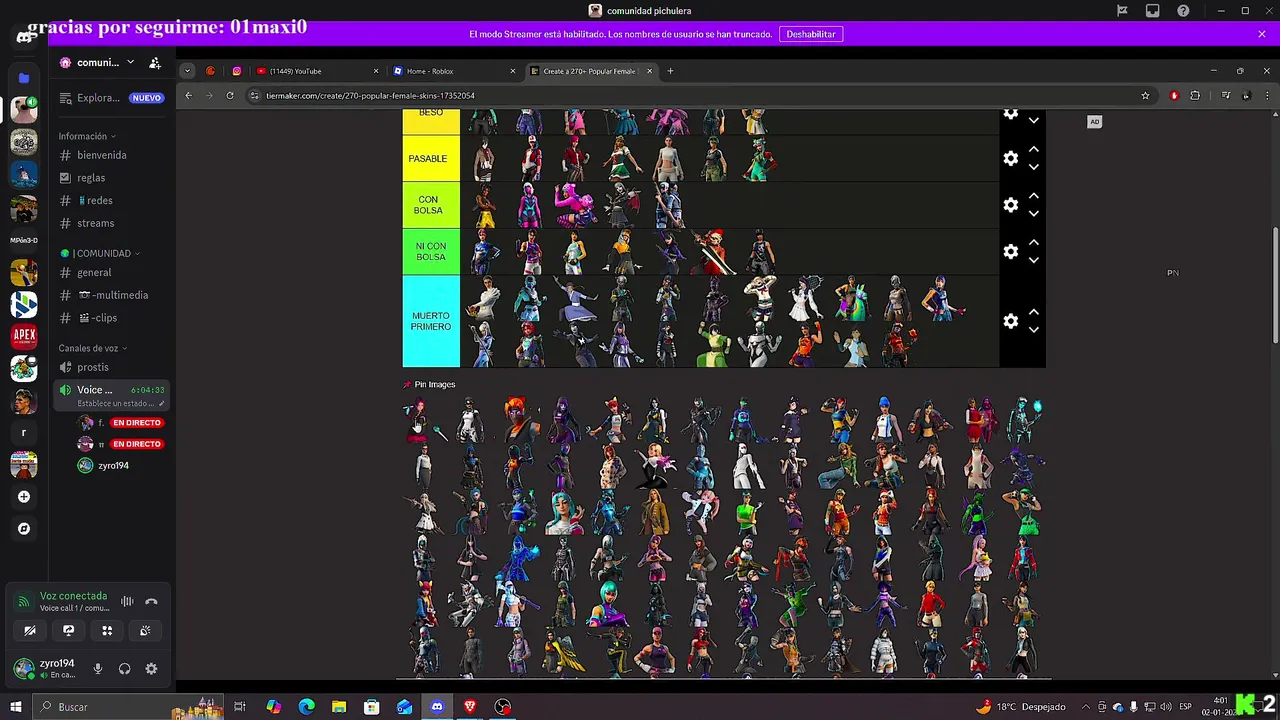Screen dimensions: 1280x720
Task: Open discover servers compass icon
Action: [x=24, y=529]
